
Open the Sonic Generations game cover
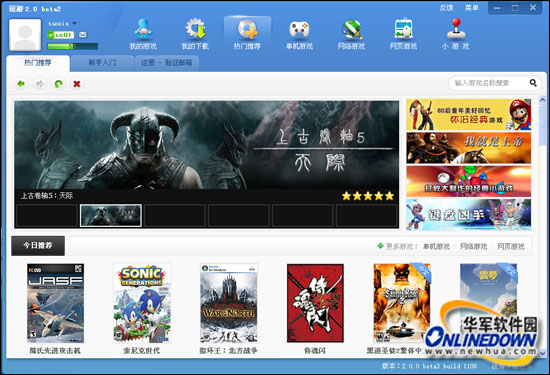pos(142,303)
